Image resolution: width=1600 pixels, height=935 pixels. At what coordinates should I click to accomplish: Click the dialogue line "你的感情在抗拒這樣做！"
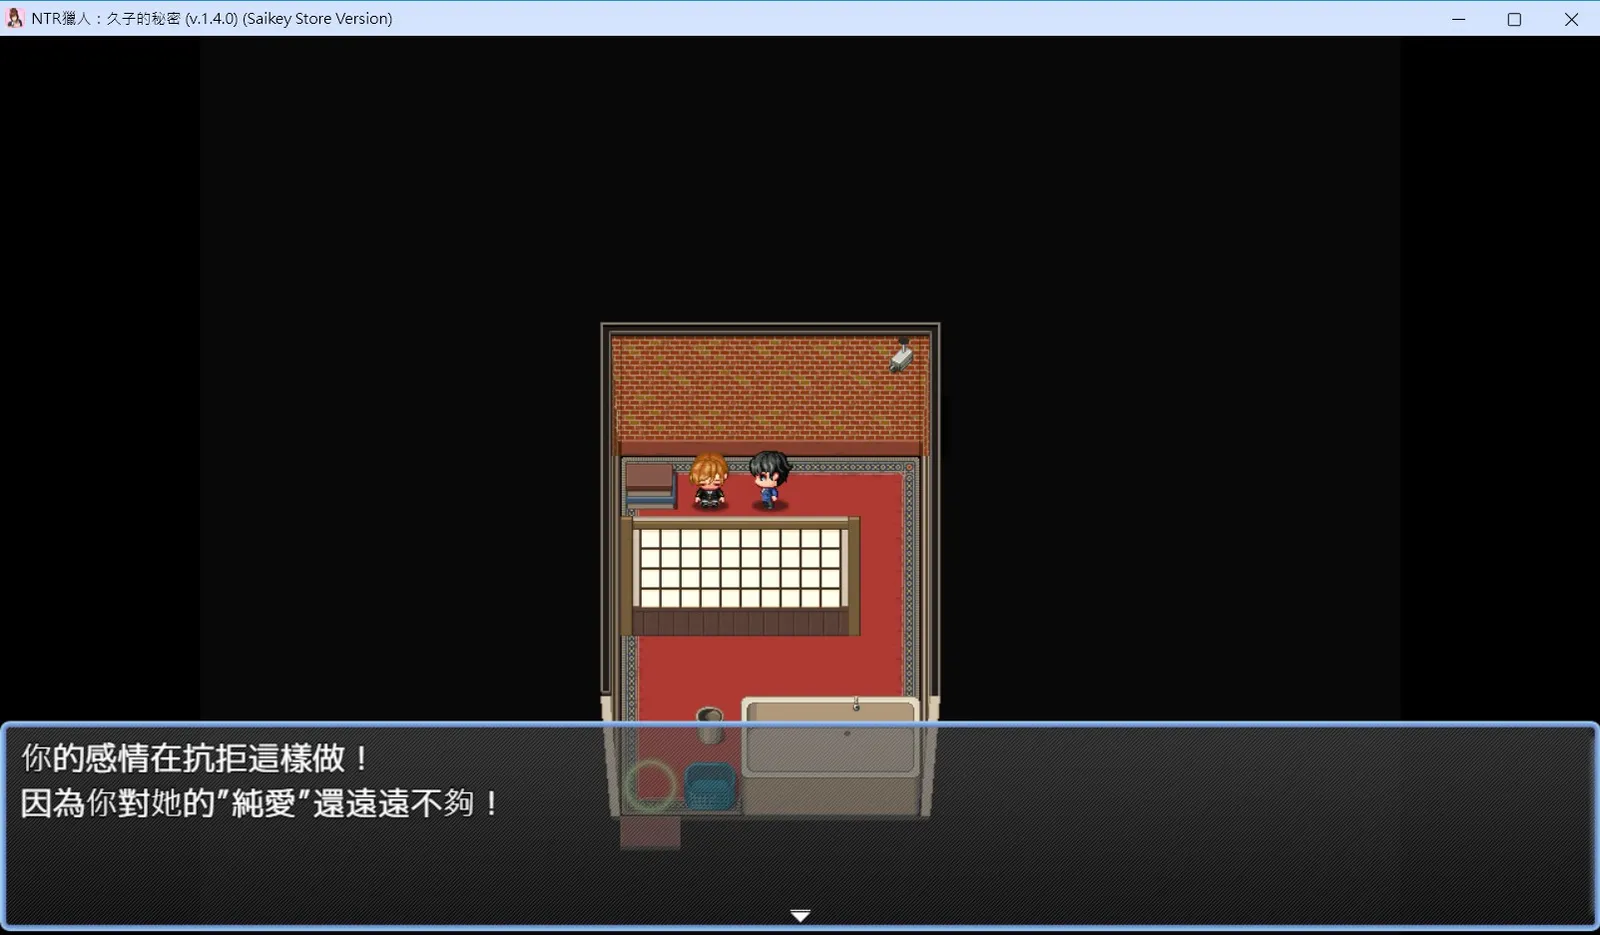pos(196,758)
